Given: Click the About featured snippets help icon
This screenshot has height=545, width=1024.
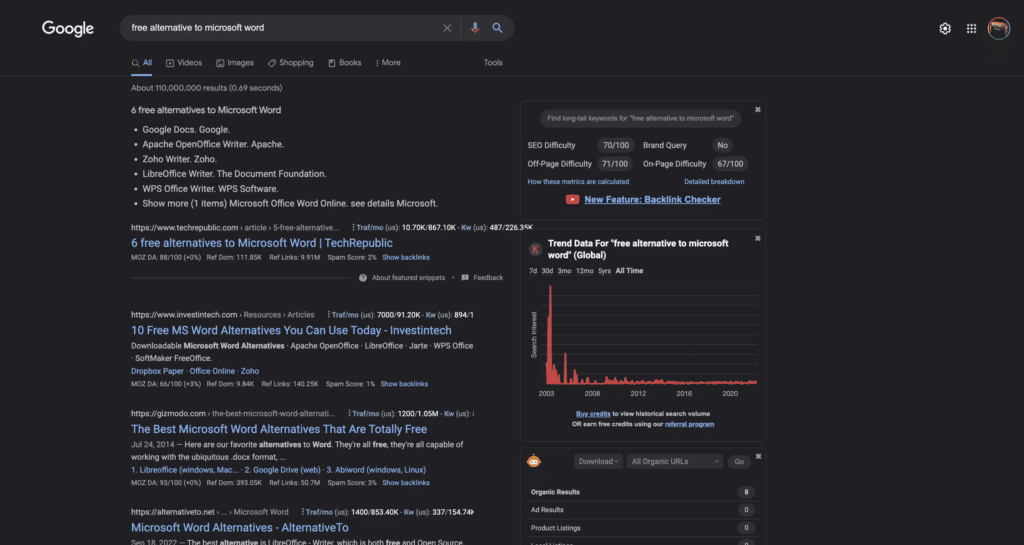Looking at the screenshot, I should coord(362,277).
